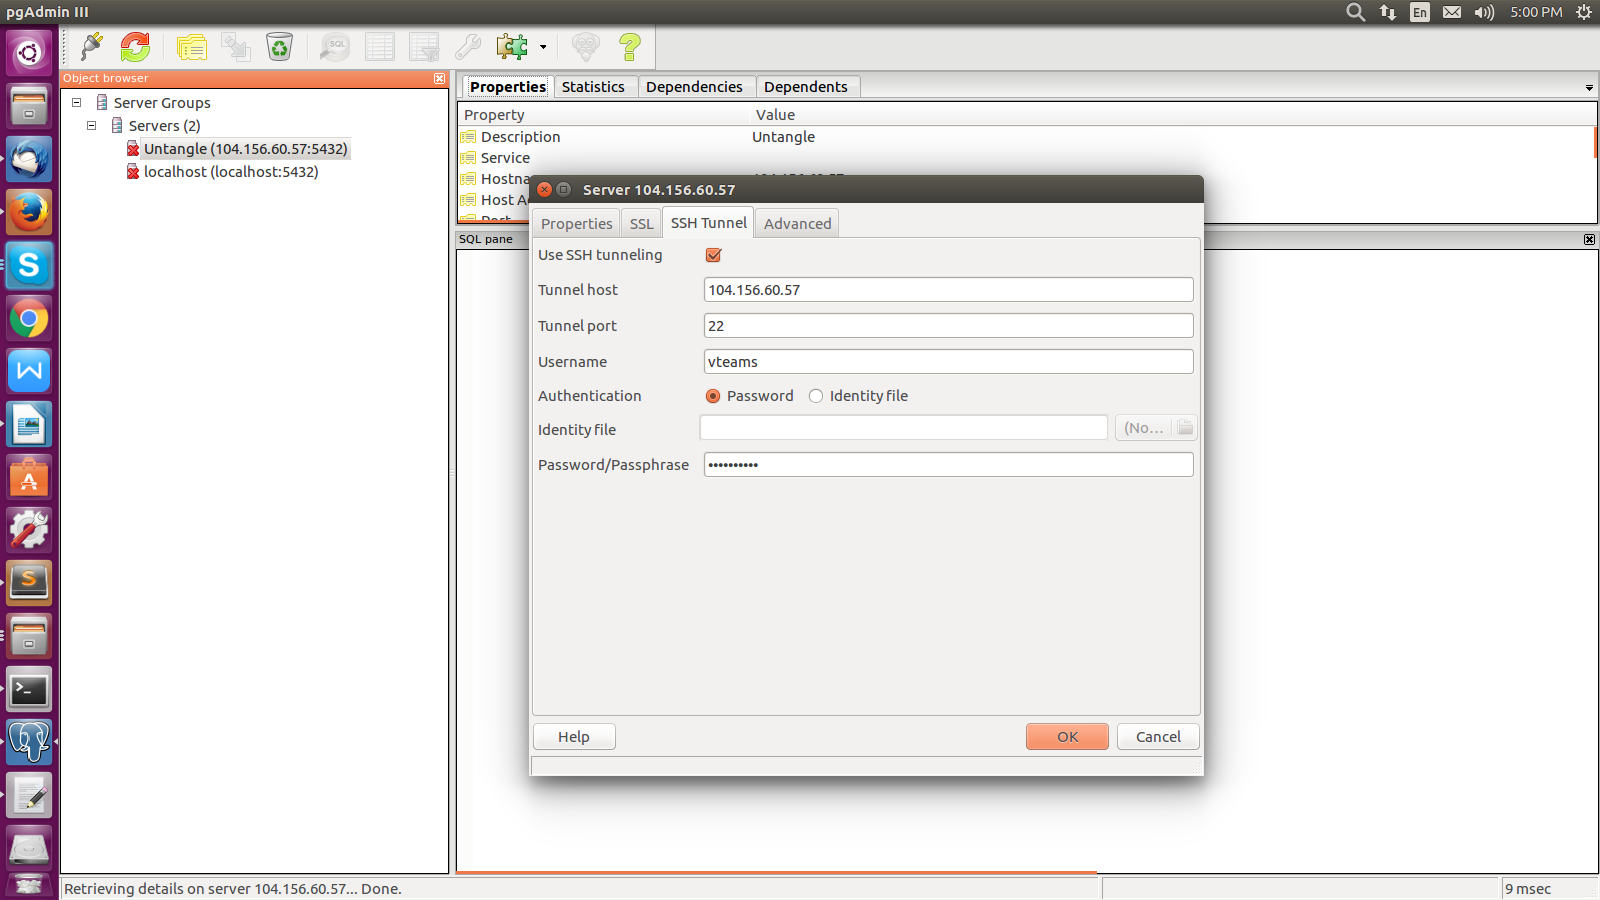Select the localhost server tree item

tap(231, 172)
